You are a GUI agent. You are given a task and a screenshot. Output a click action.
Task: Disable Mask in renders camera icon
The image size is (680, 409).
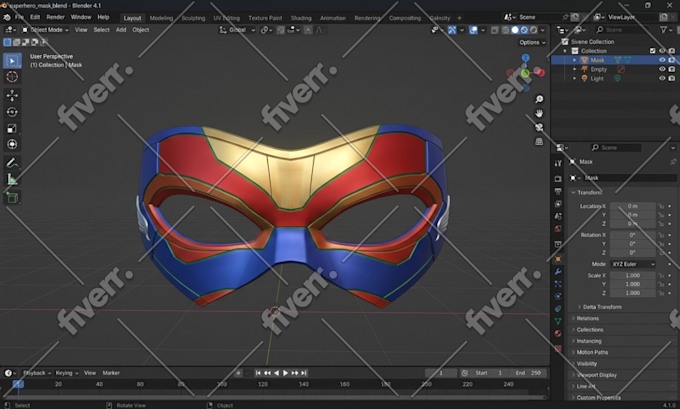(672, 60)
